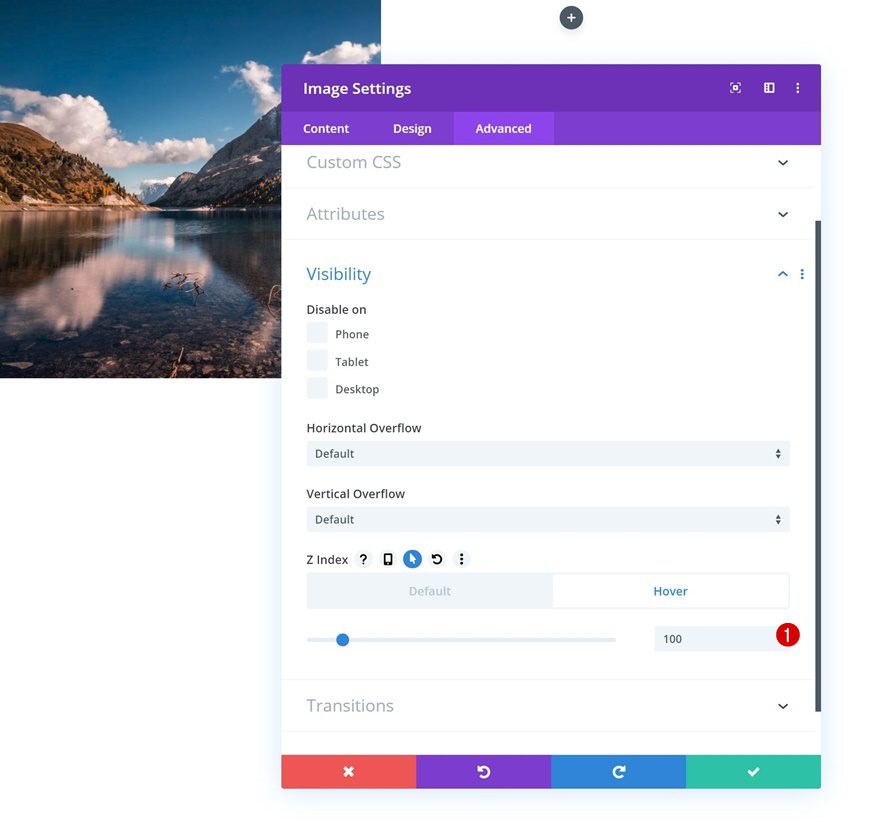Select the Default Z Index state
The width and height of the screenshot is (880, 827).
click(x=429, y=591)
